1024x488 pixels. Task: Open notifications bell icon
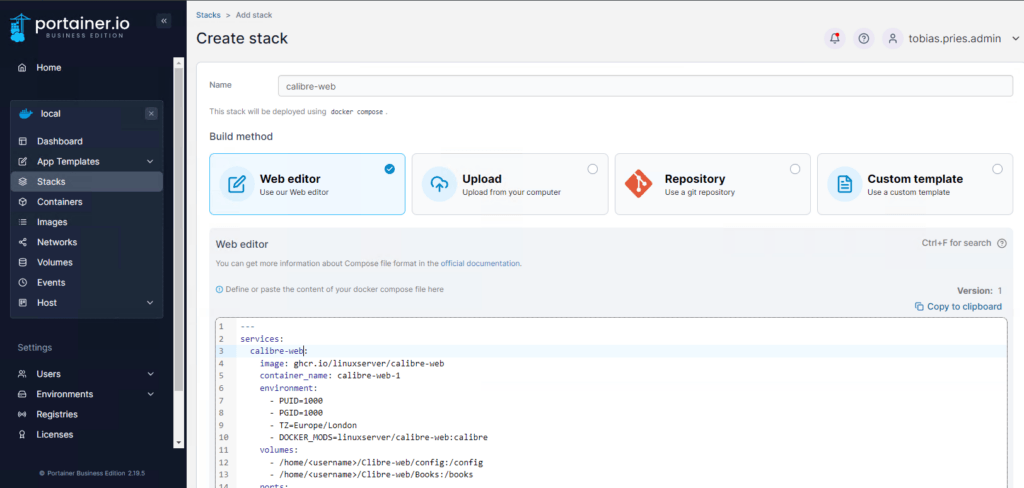click(x=835, y=39)
